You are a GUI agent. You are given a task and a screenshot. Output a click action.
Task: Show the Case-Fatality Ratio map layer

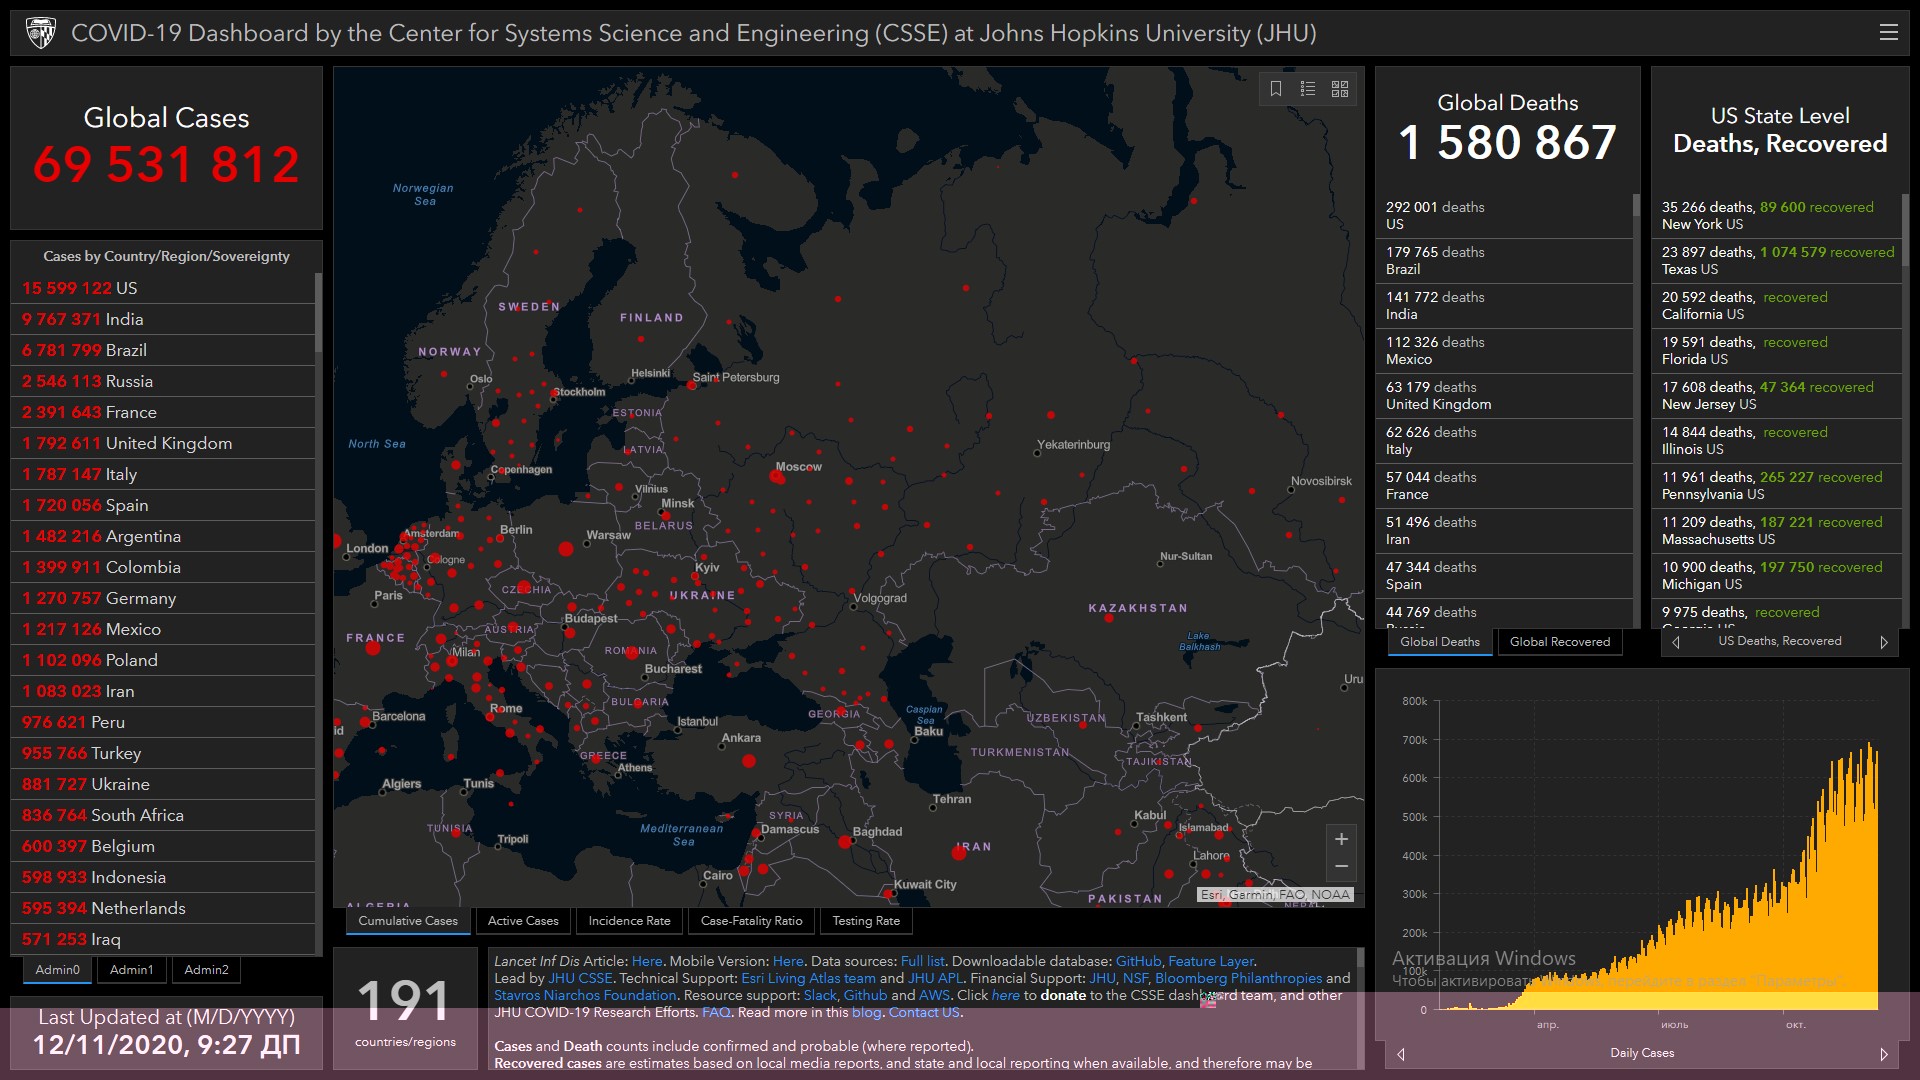tap(751, 921)
